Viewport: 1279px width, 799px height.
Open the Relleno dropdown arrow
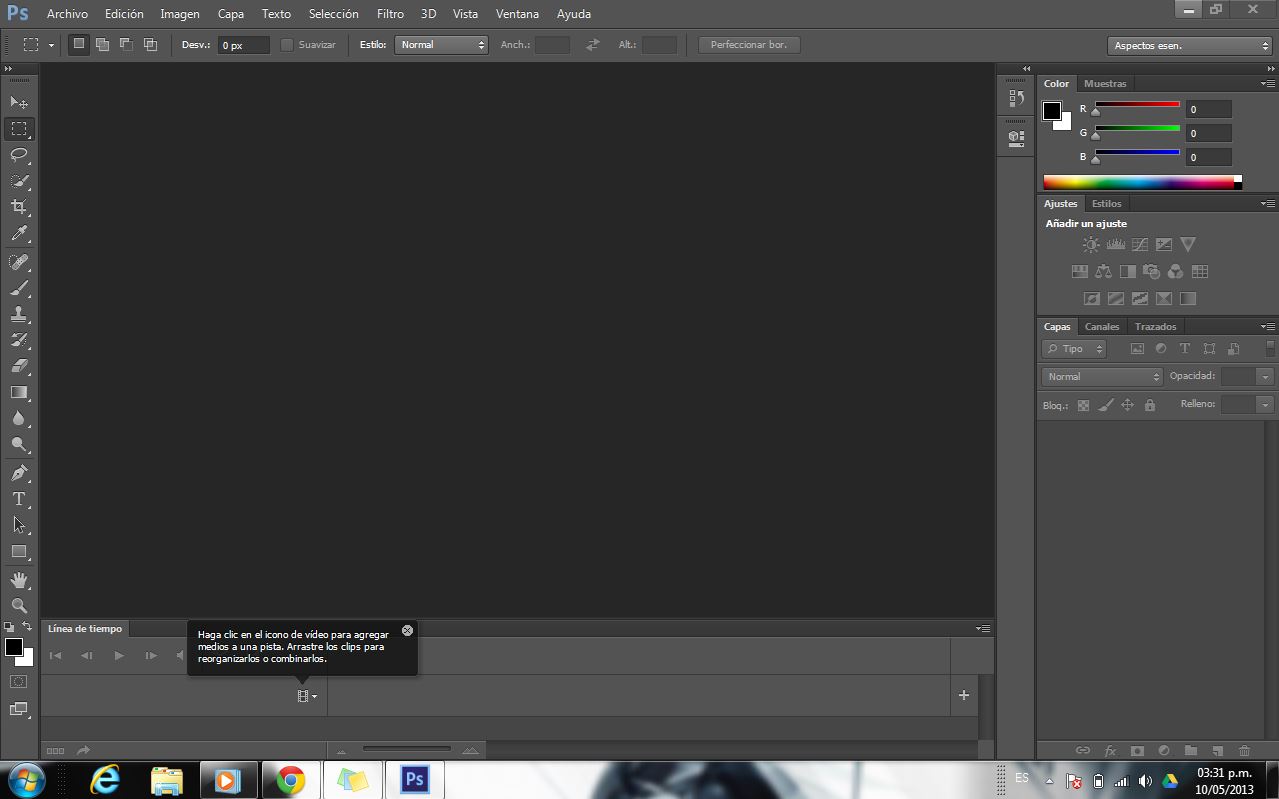pyautogui.click(x=1266, y=405)
